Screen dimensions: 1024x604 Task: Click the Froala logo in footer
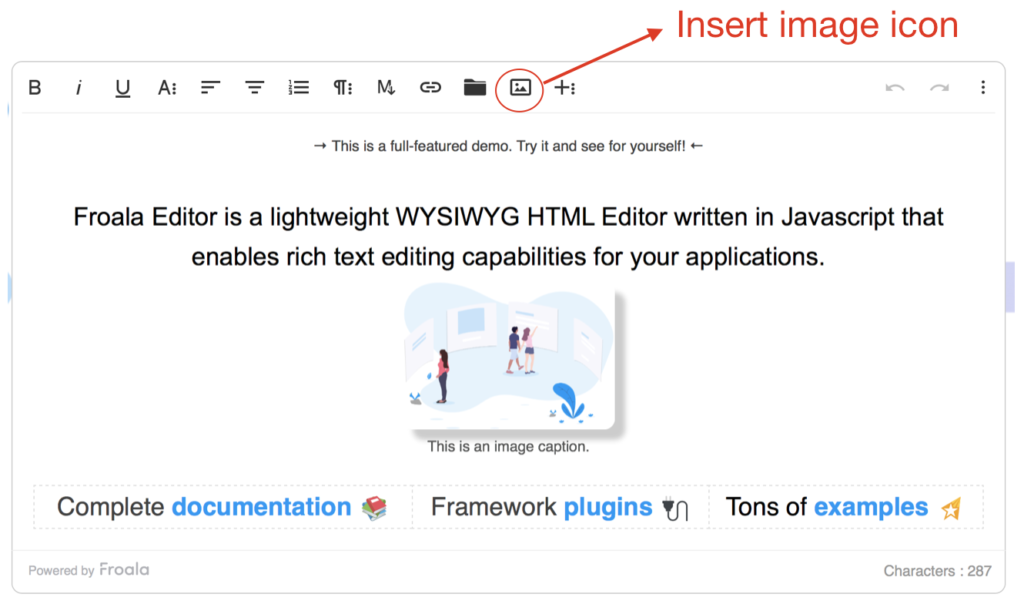coord(124,570)
